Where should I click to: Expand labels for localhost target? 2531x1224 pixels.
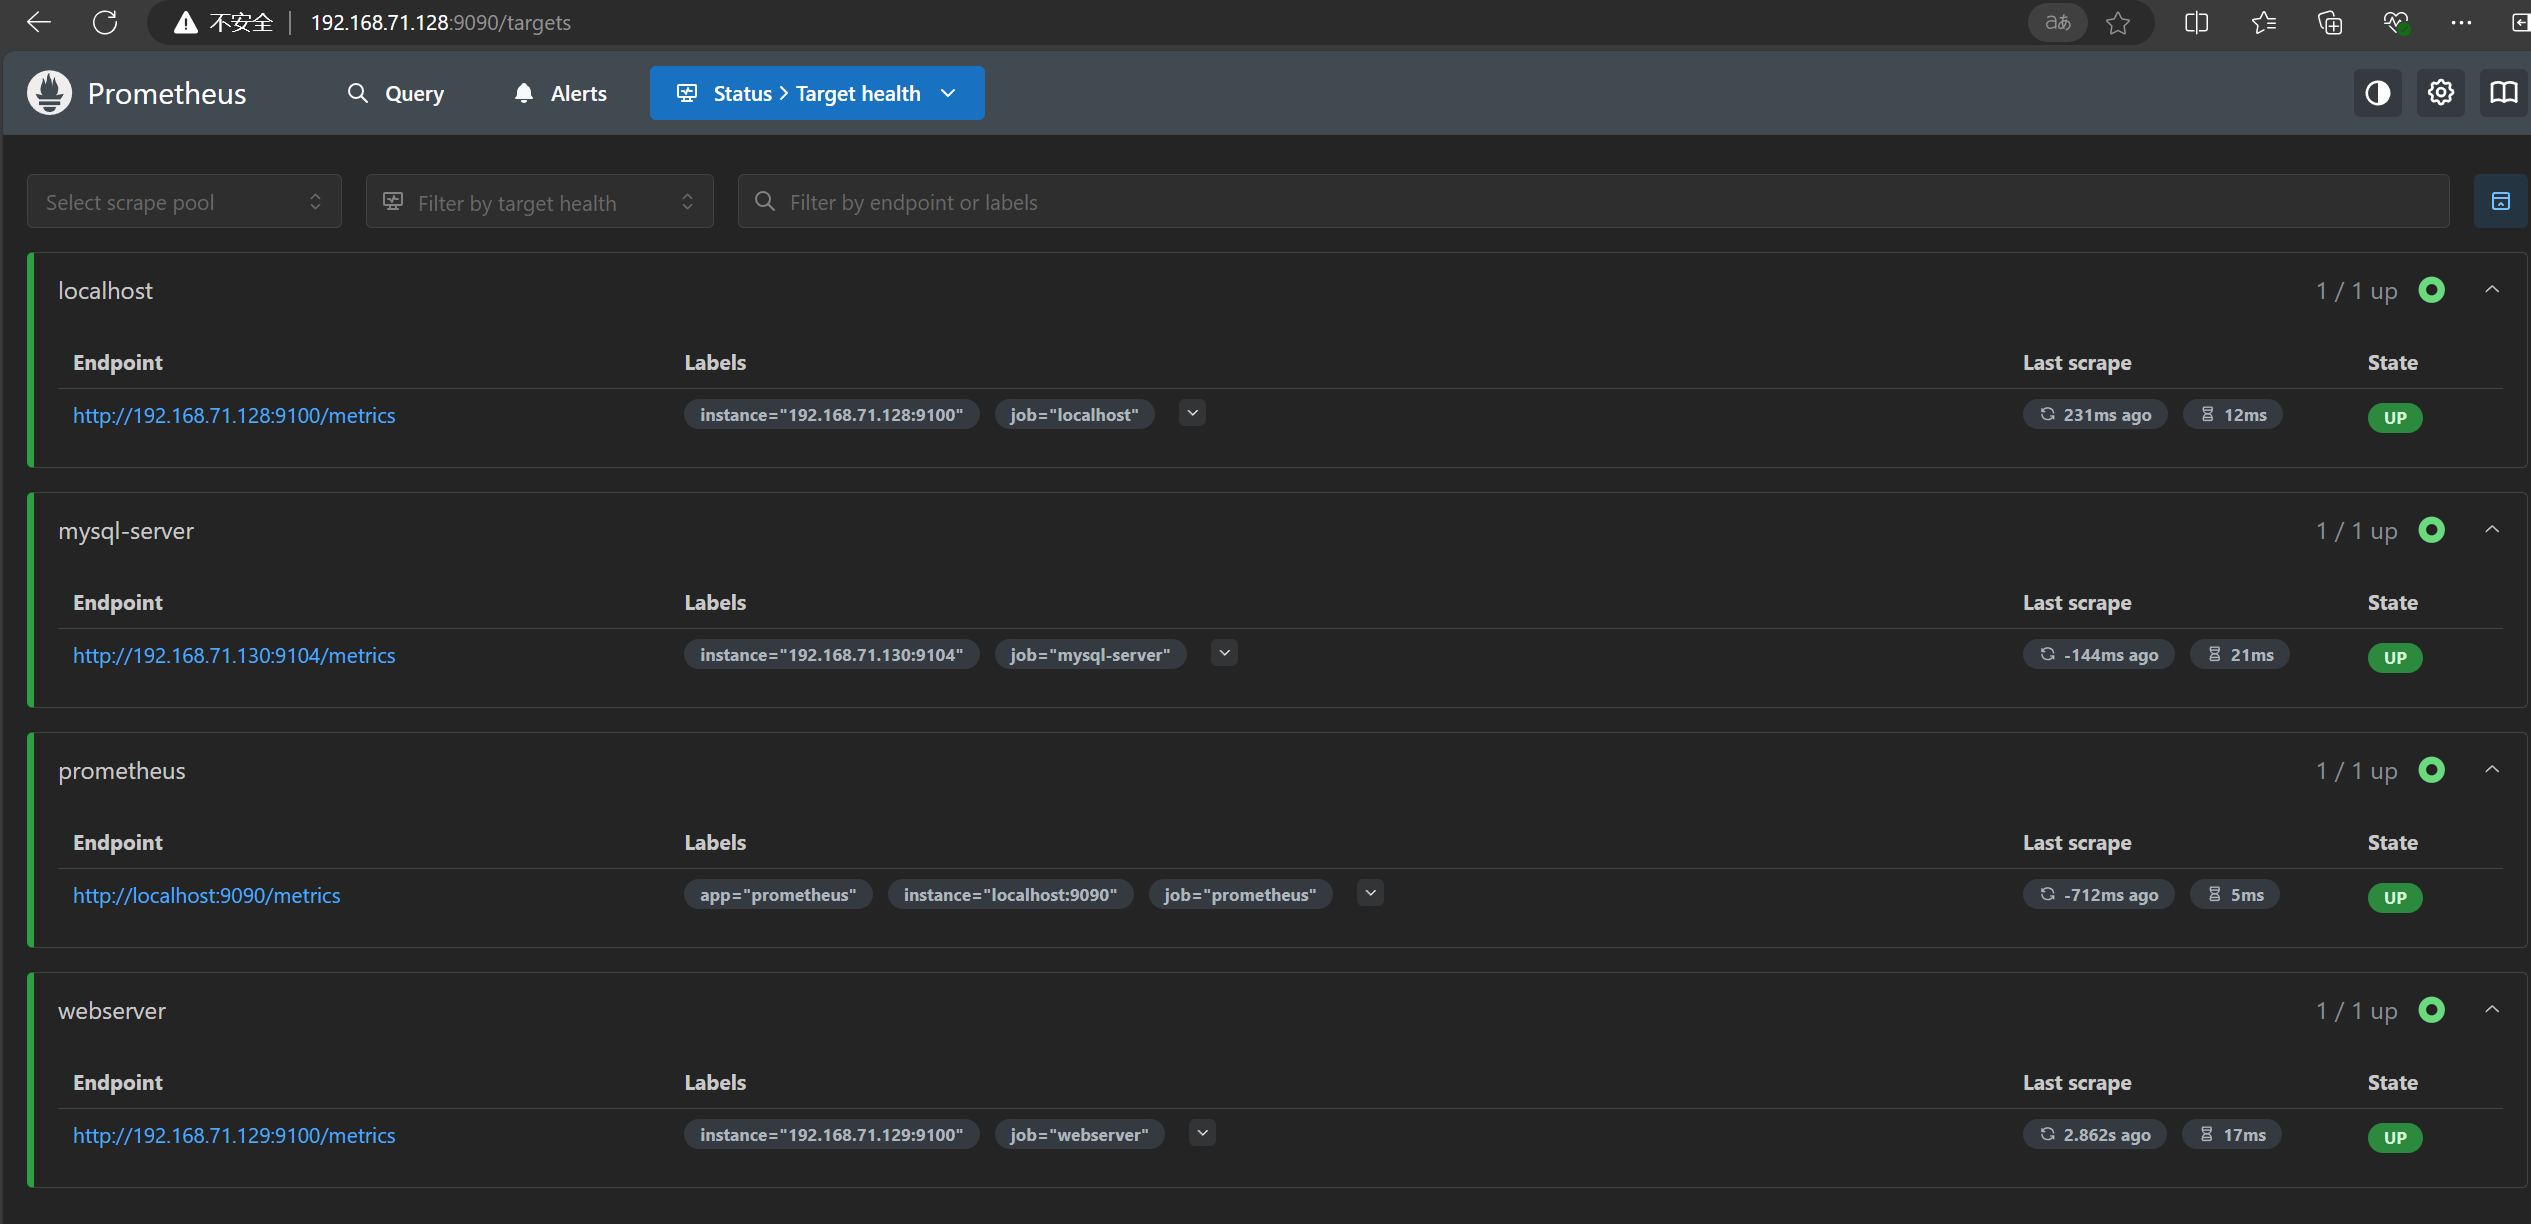(1192, 413)
